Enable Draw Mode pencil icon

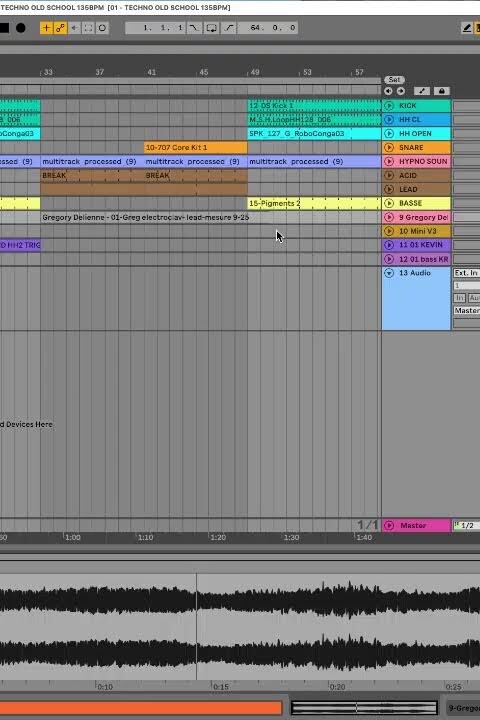(x=467, y=28)
